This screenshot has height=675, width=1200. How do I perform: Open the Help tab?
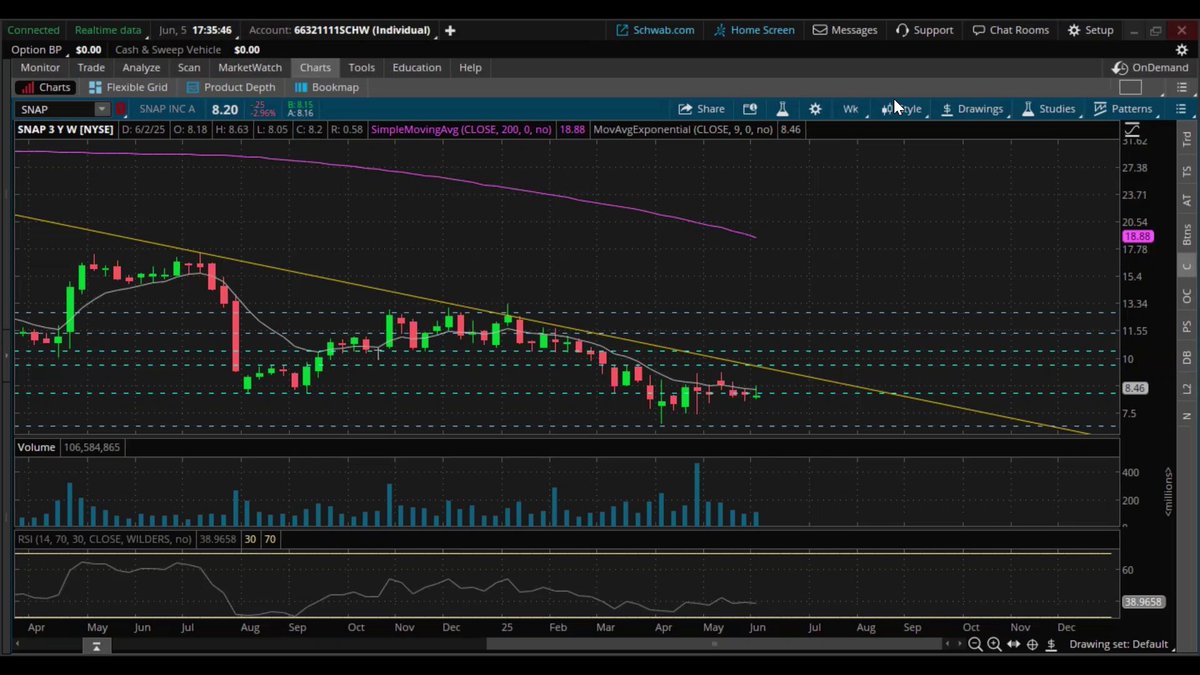pos(470,67)
